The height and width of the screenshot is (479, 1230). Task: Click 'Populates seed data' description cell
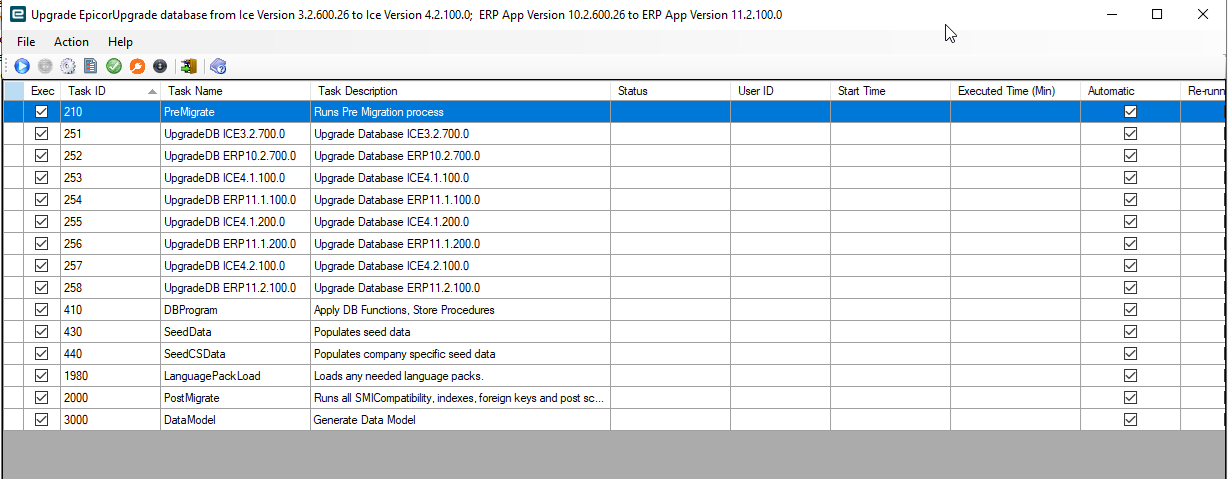click(460, 332)
